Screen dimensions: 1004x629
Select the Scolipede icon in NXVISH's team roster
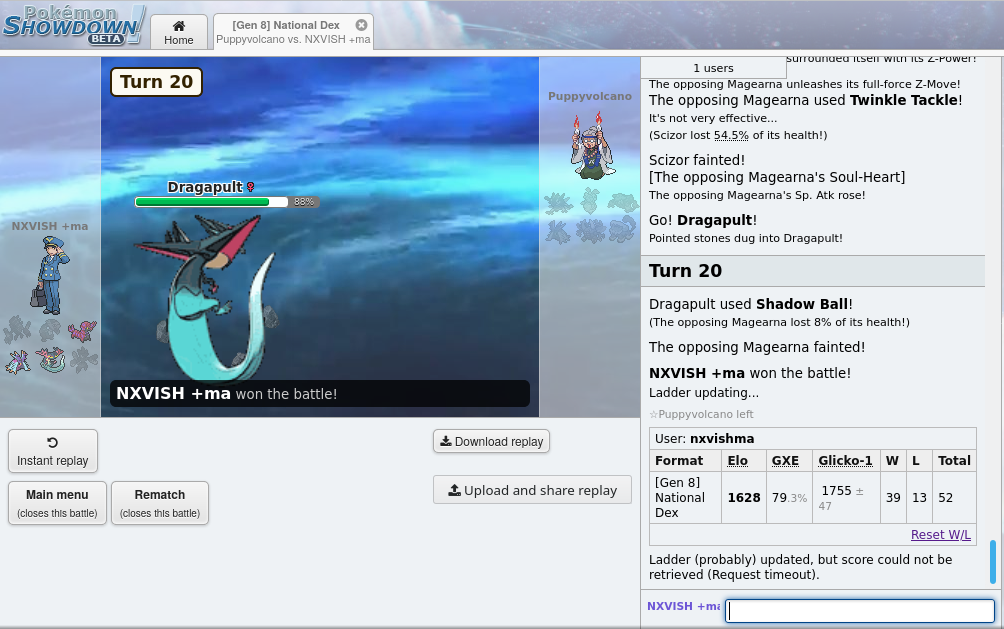click(82, 330)
